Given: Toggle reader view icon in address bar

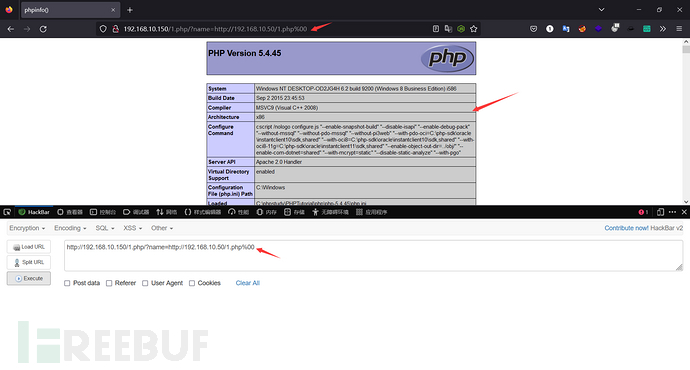Looking at the screenshot, I should [x=436, y=29].
